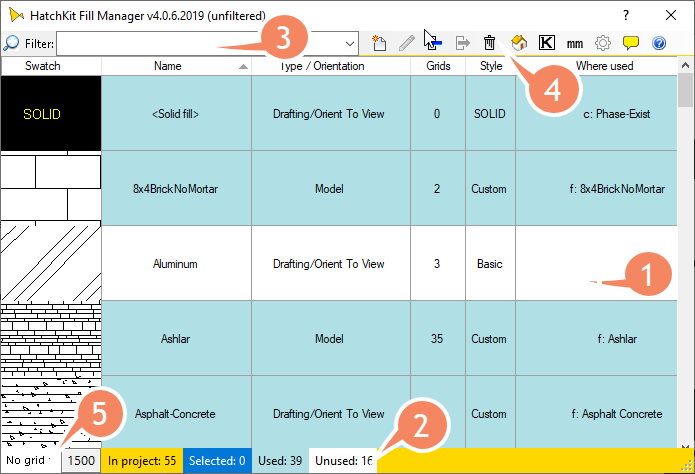Click Model type in Ashlar row

pyautogui.click(x=331, y=338)
